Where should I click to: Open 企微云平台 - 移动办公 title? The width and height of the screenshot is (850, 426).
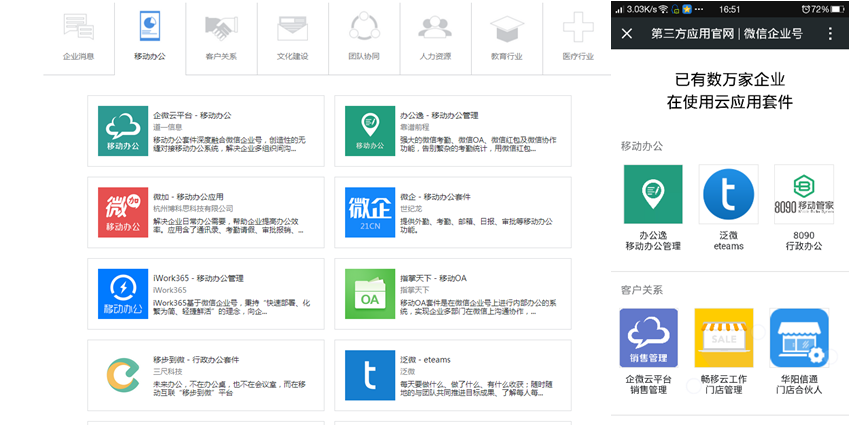click(x=192, y=115)
